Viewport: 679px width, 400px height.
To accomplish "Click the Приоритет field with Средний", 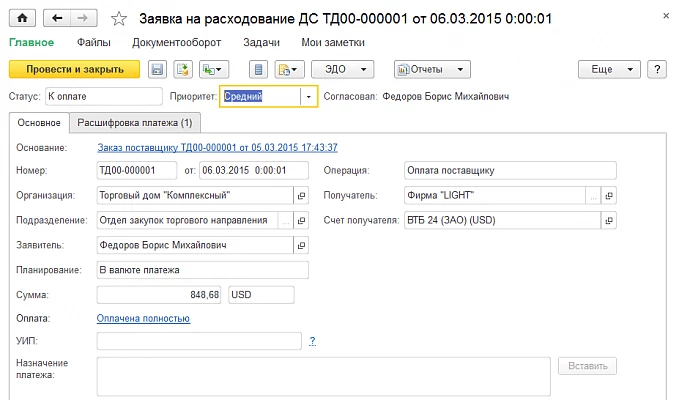I will pos(260,97).
